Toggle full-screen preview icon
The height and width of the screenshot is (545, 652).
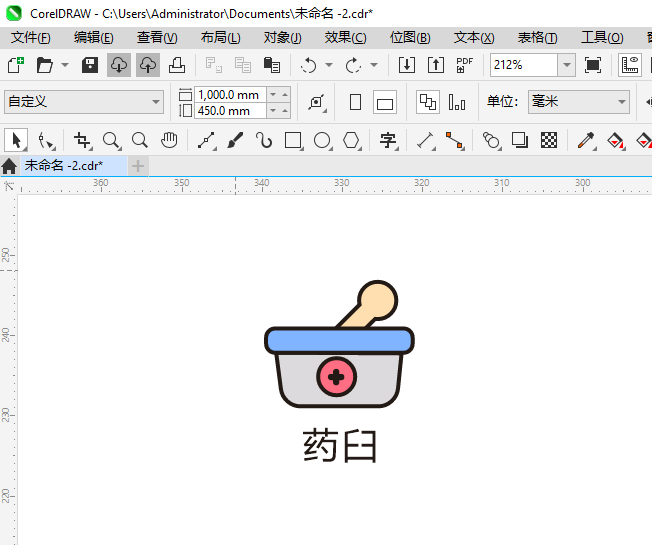(593, 65)
